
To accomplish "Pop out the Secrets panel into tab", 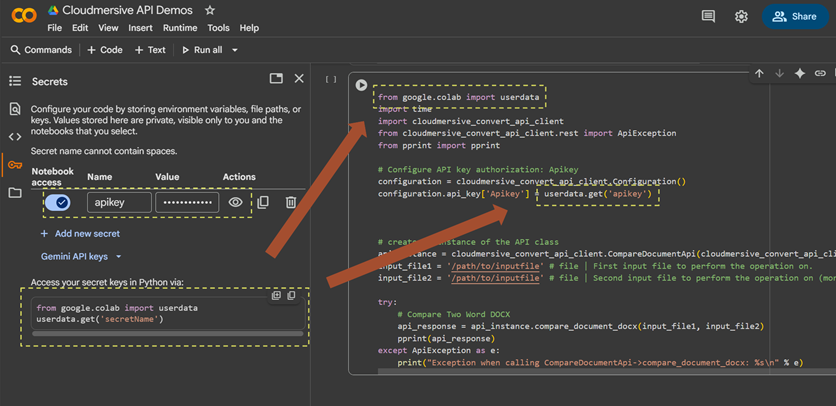I will [276, 78].
